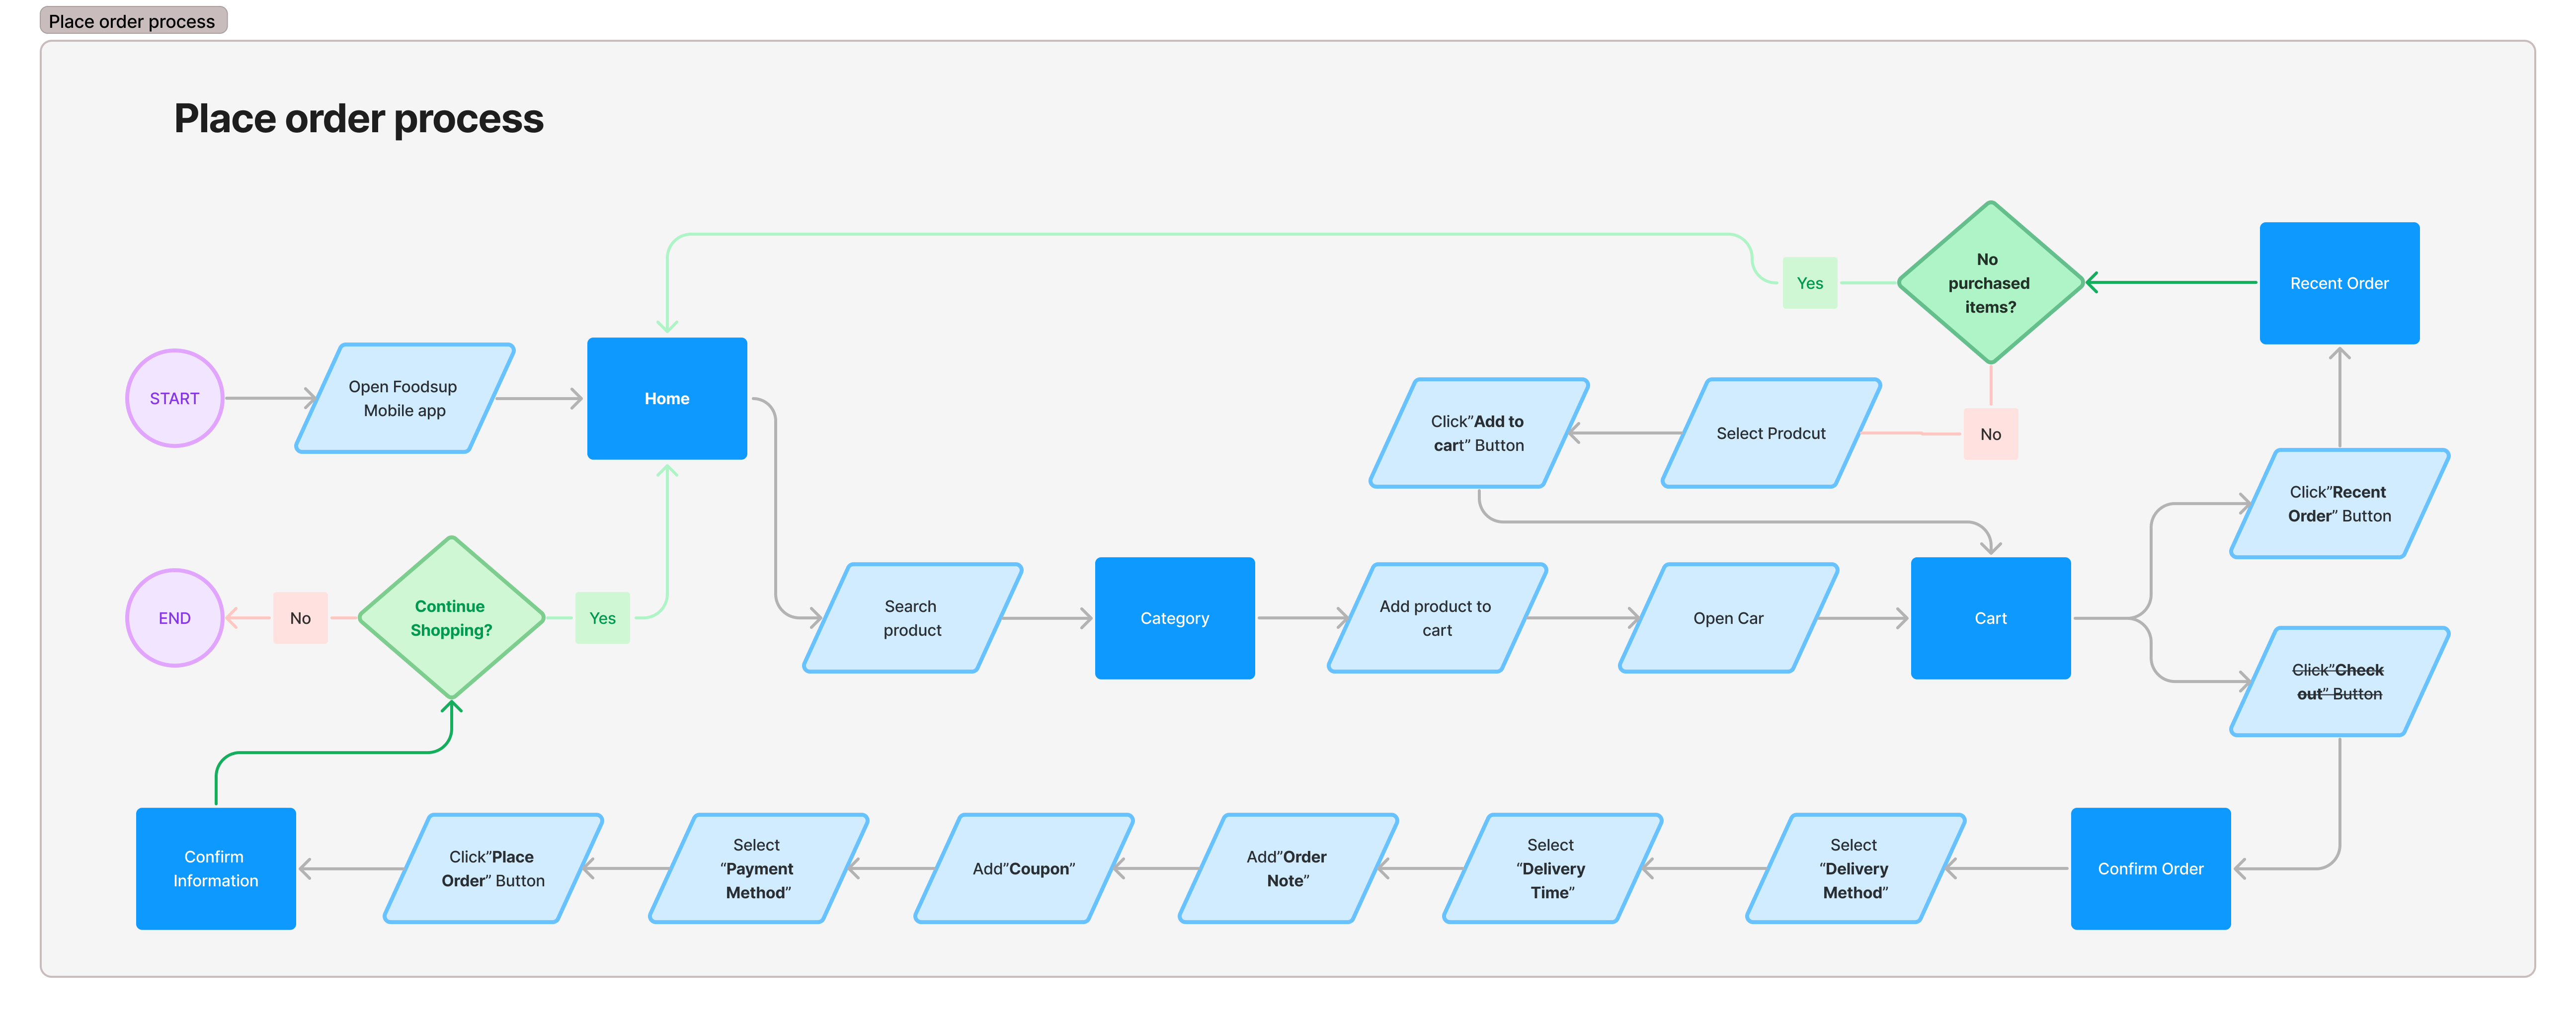Click the 'Open Foodsup Mobile app' parallelogram
Viewport: 2576px width, 1018px height.
[x=404, y=398]
